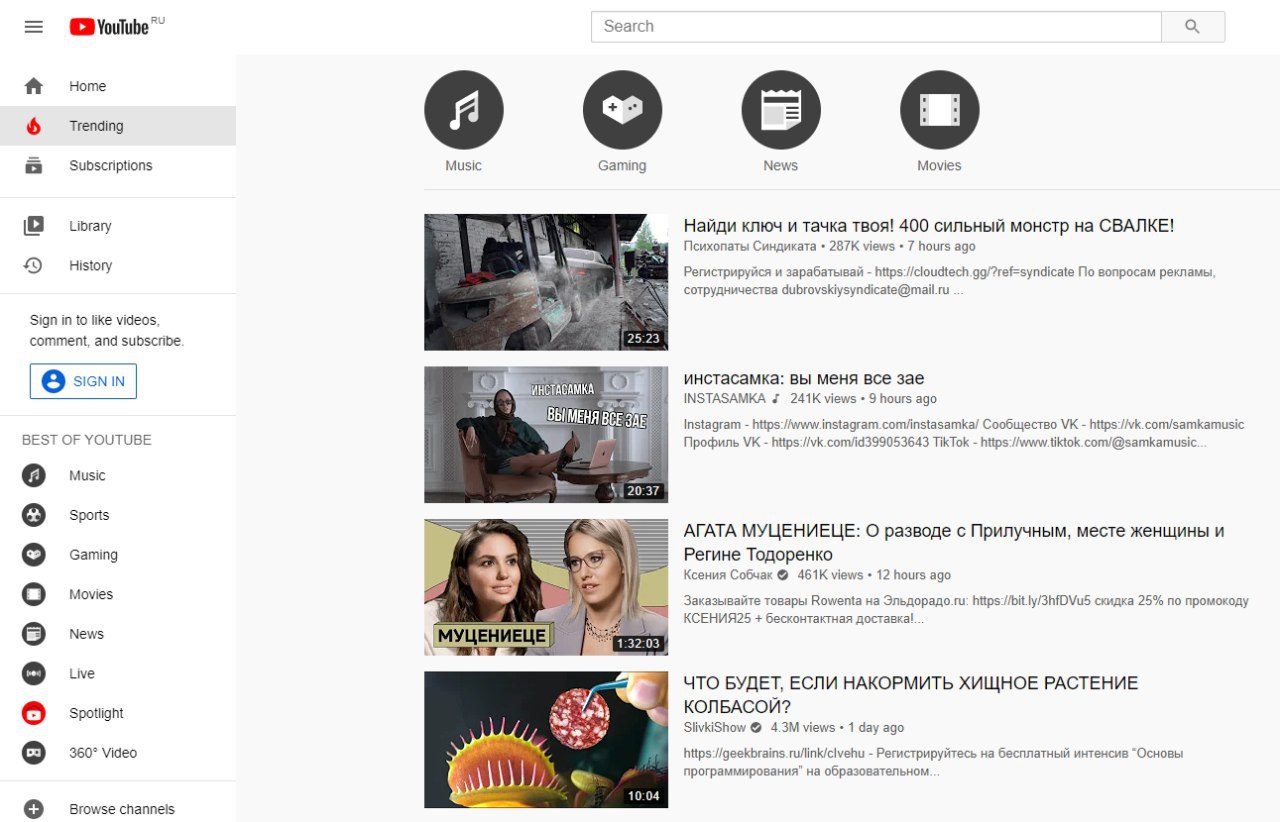Open the Gaming trending category circle
The image size is (1280, 822).
[622, 110]
